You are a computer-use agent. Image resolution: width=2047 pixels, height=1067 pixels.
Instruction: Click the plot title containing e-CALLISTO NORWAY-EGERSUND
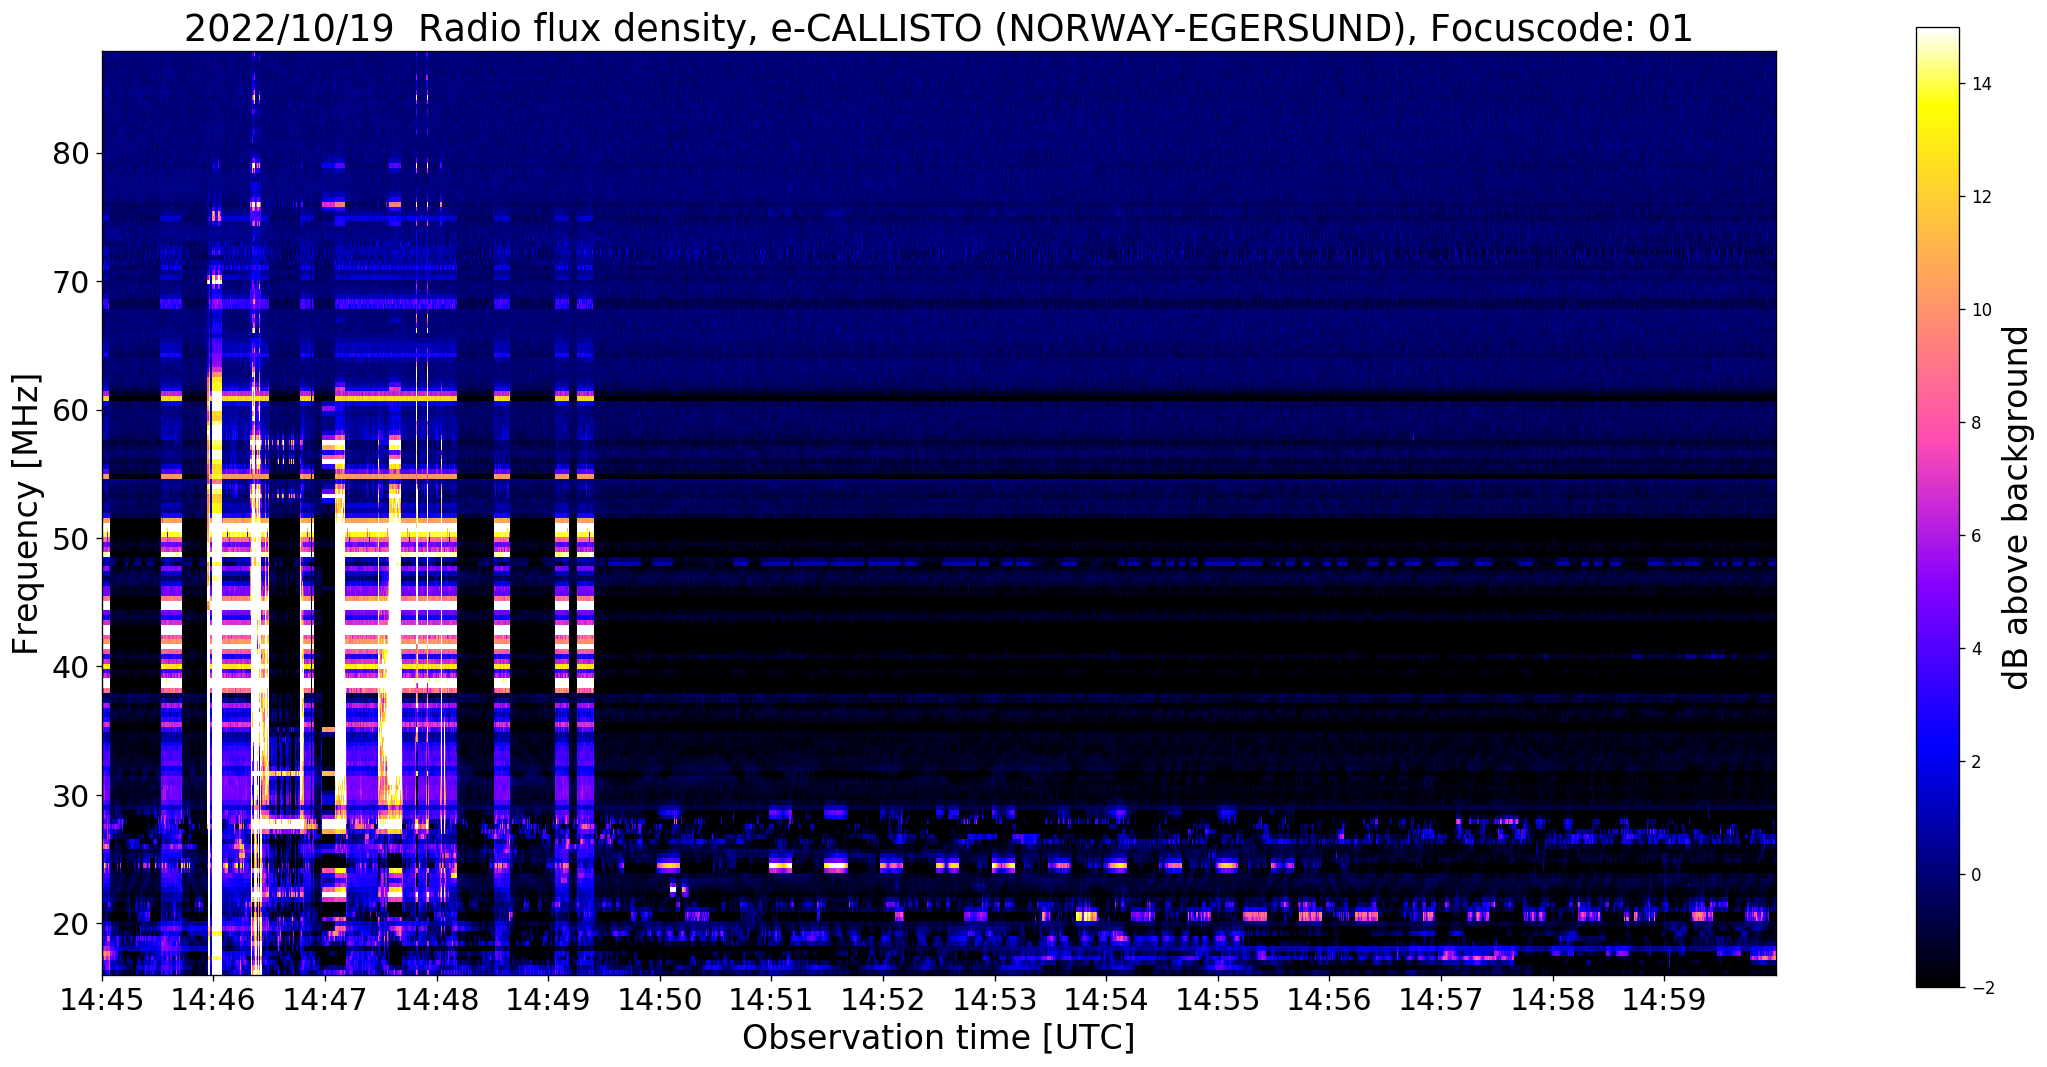938,28
